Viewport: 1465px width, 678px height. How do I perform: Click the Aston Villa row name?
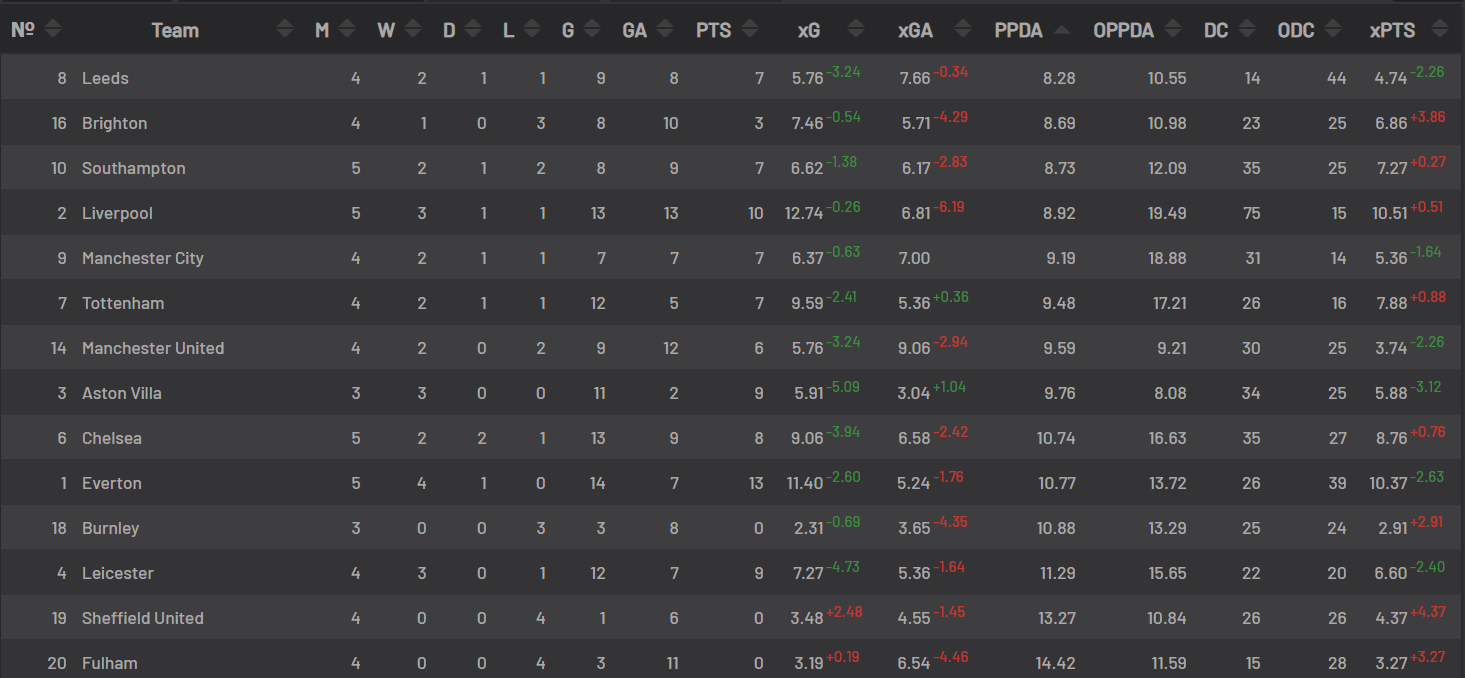point(122,393)
